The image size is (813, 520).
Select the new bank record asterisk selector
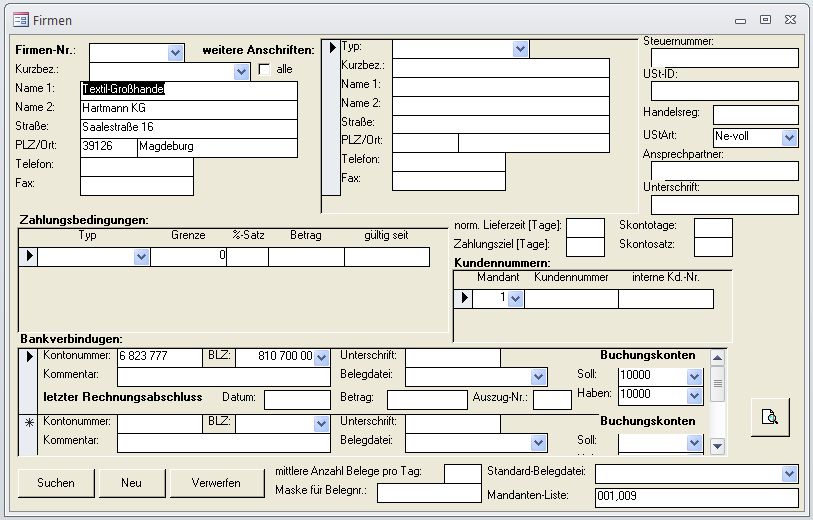(29, 434)
